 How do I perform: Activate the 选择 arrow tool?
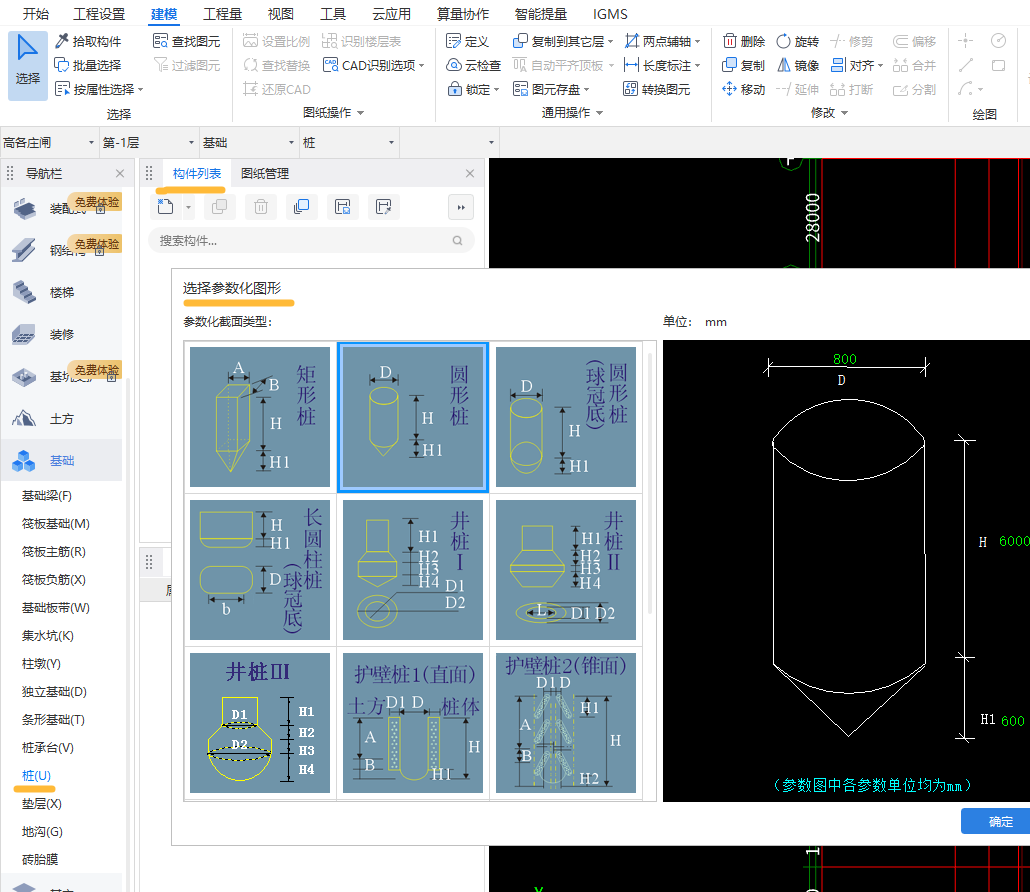[x=28, y=65]
